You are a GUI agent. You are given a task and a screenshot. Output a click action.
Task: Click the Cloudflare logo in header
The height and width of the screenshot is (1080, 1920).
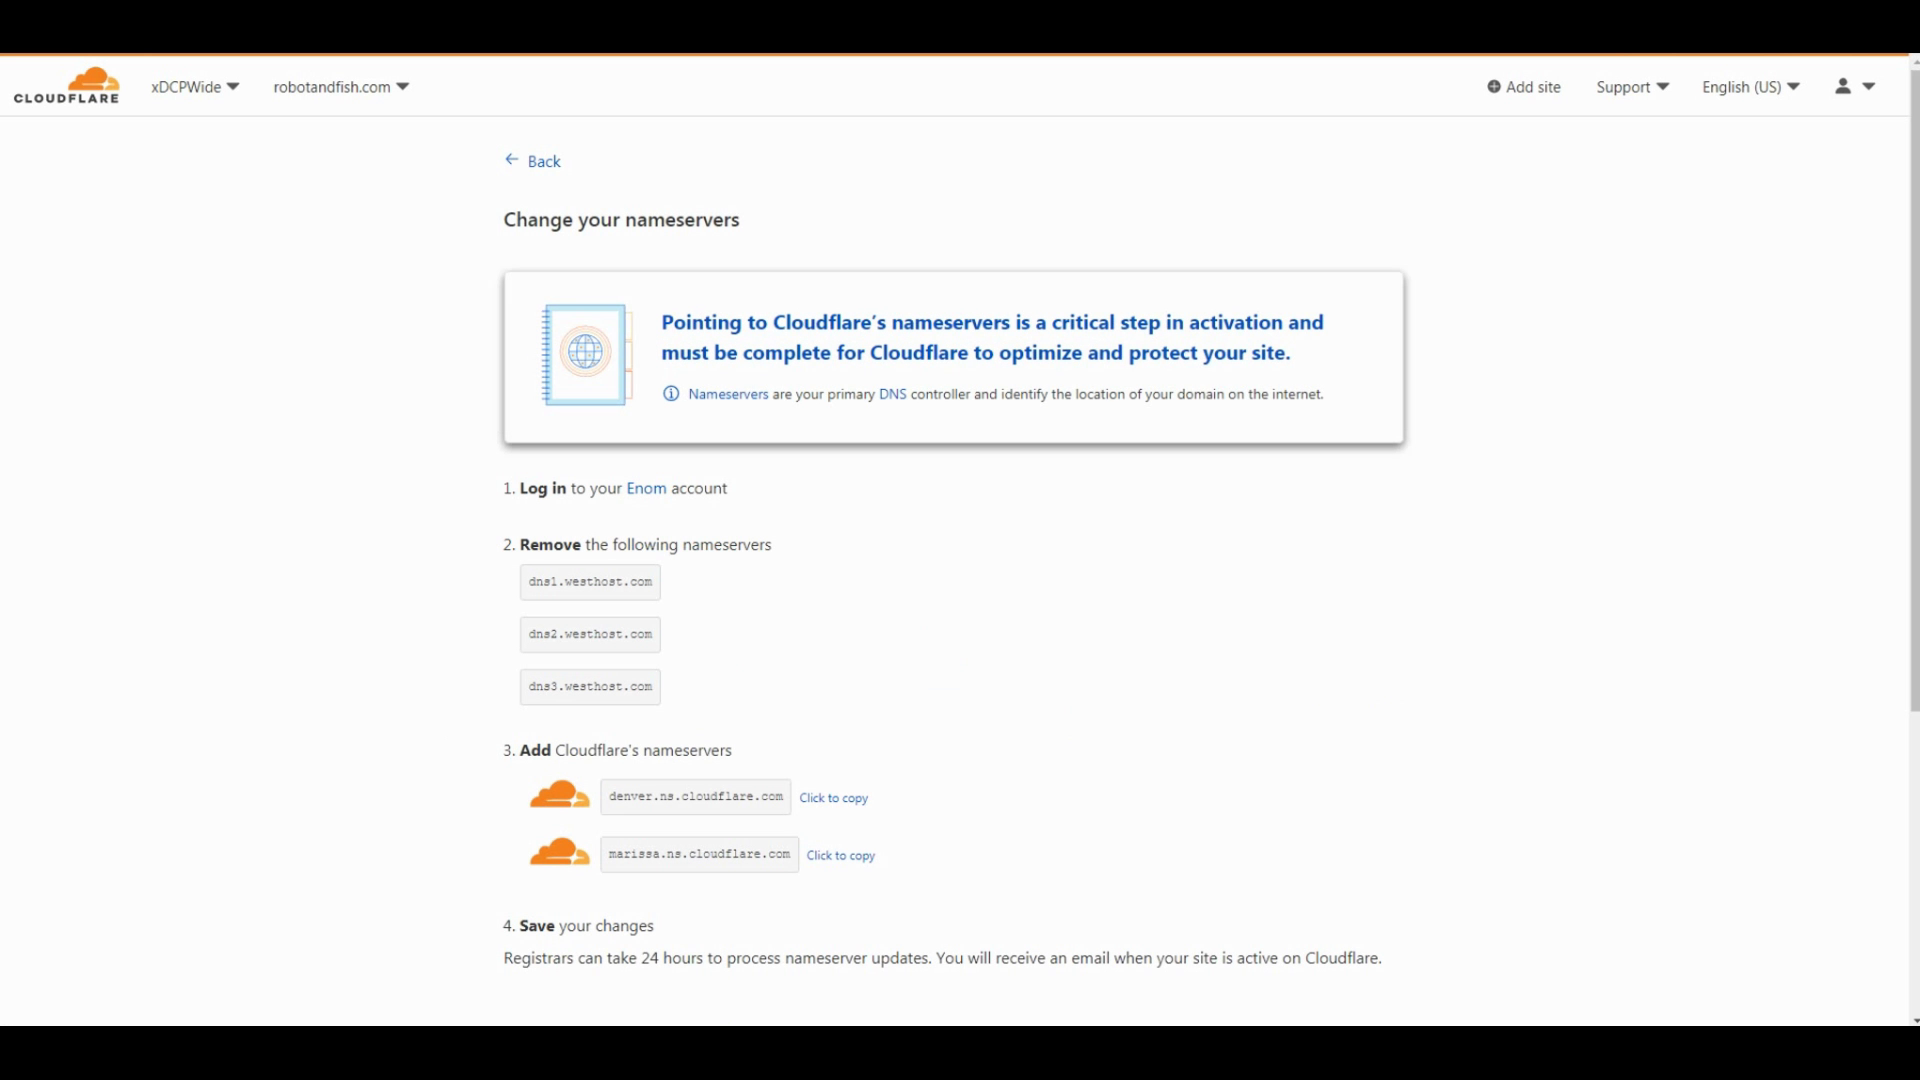67,86
